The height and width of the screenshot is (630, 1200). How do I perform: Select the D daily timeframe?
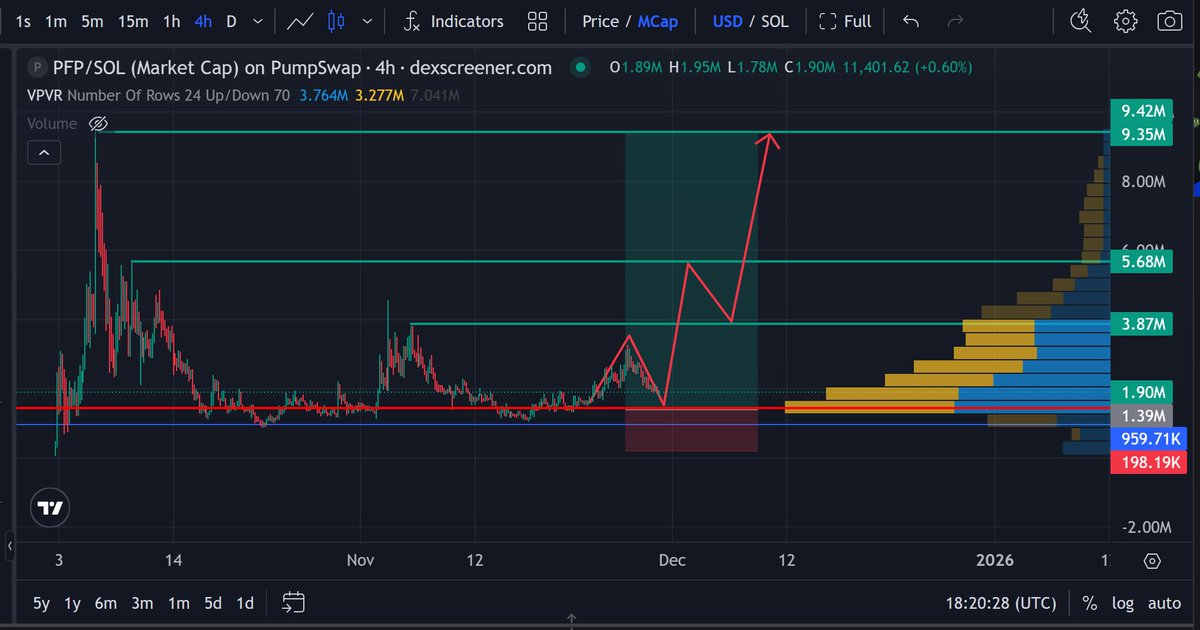point(232,21)
